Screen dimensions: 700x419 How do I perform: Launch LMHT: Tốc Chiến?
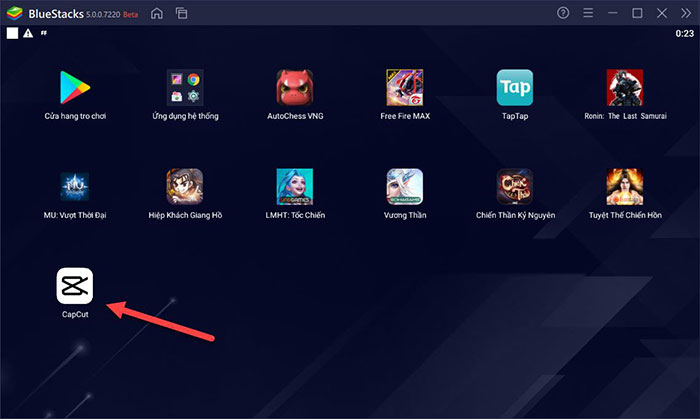[295, 187]
